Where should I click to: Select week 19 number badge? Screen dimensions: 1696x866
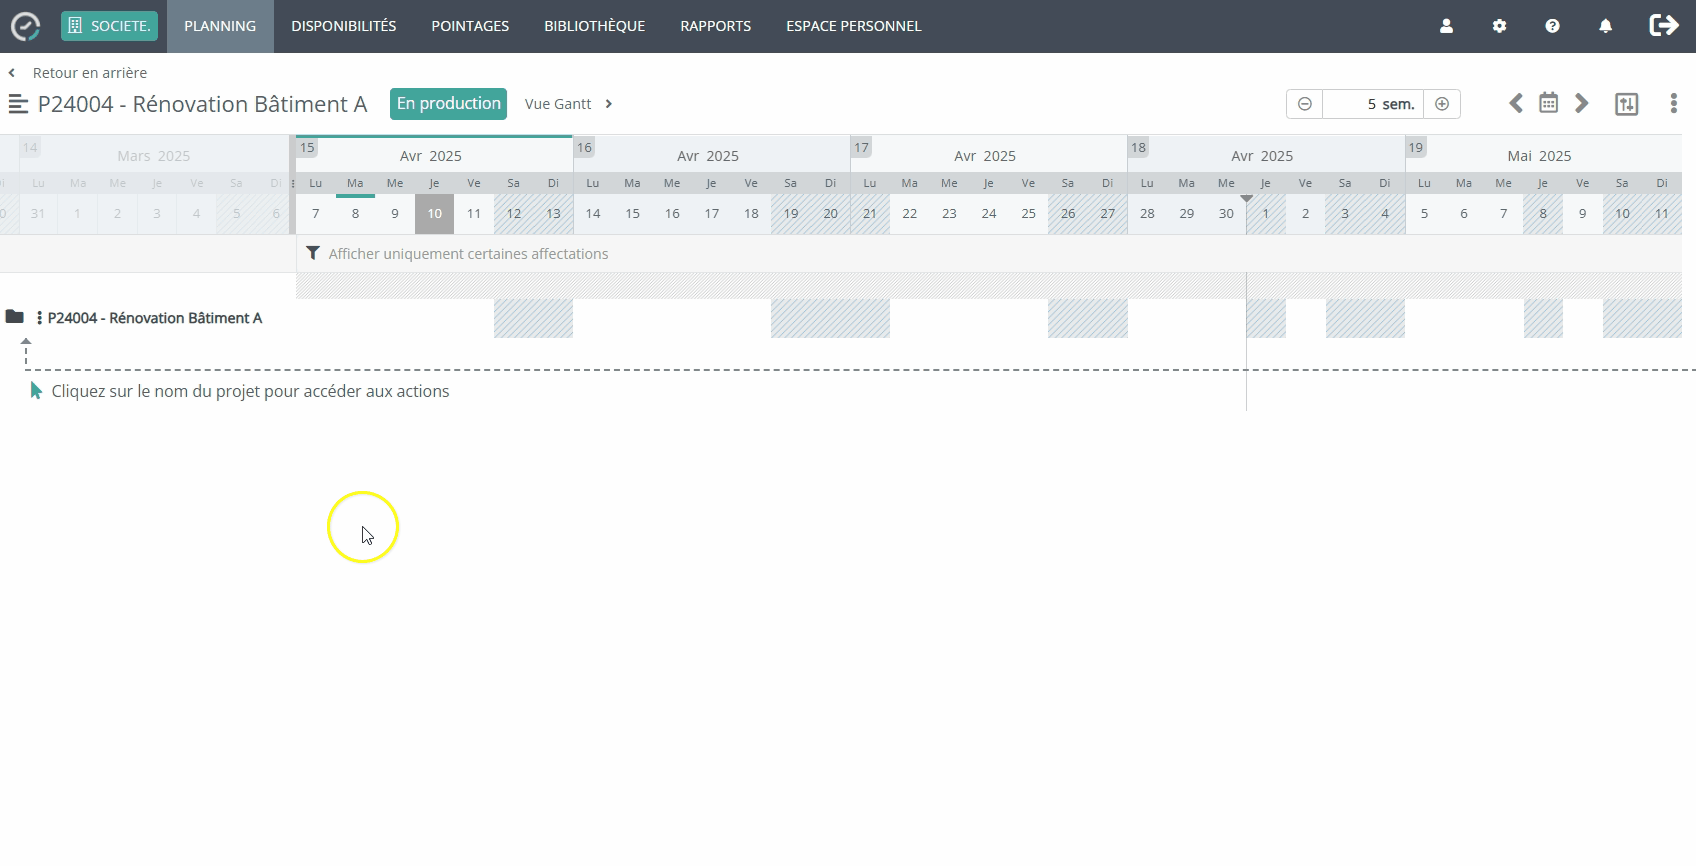pos(1415,148)
